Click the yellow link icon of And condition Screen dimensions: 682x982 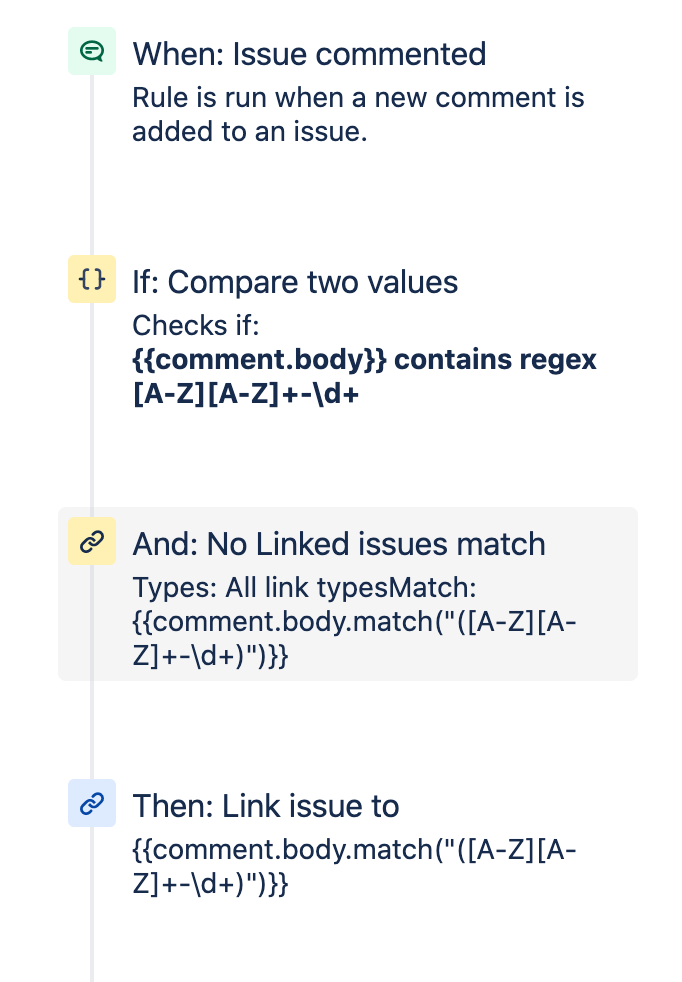pyautogui.click(x=92, y=541)
